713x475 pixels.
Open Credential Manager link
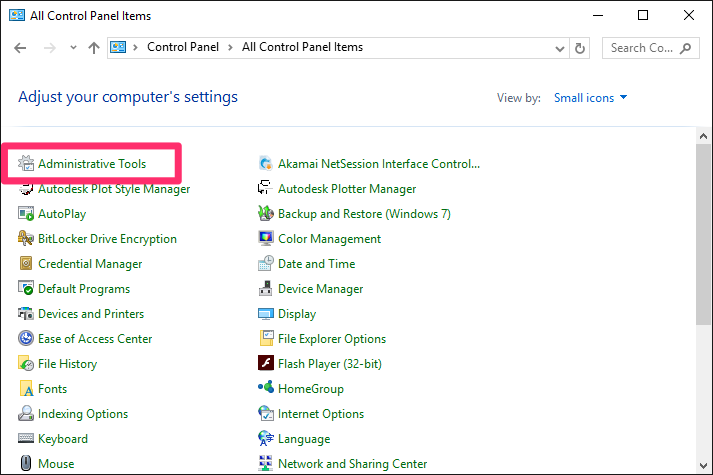click(90, 264)
